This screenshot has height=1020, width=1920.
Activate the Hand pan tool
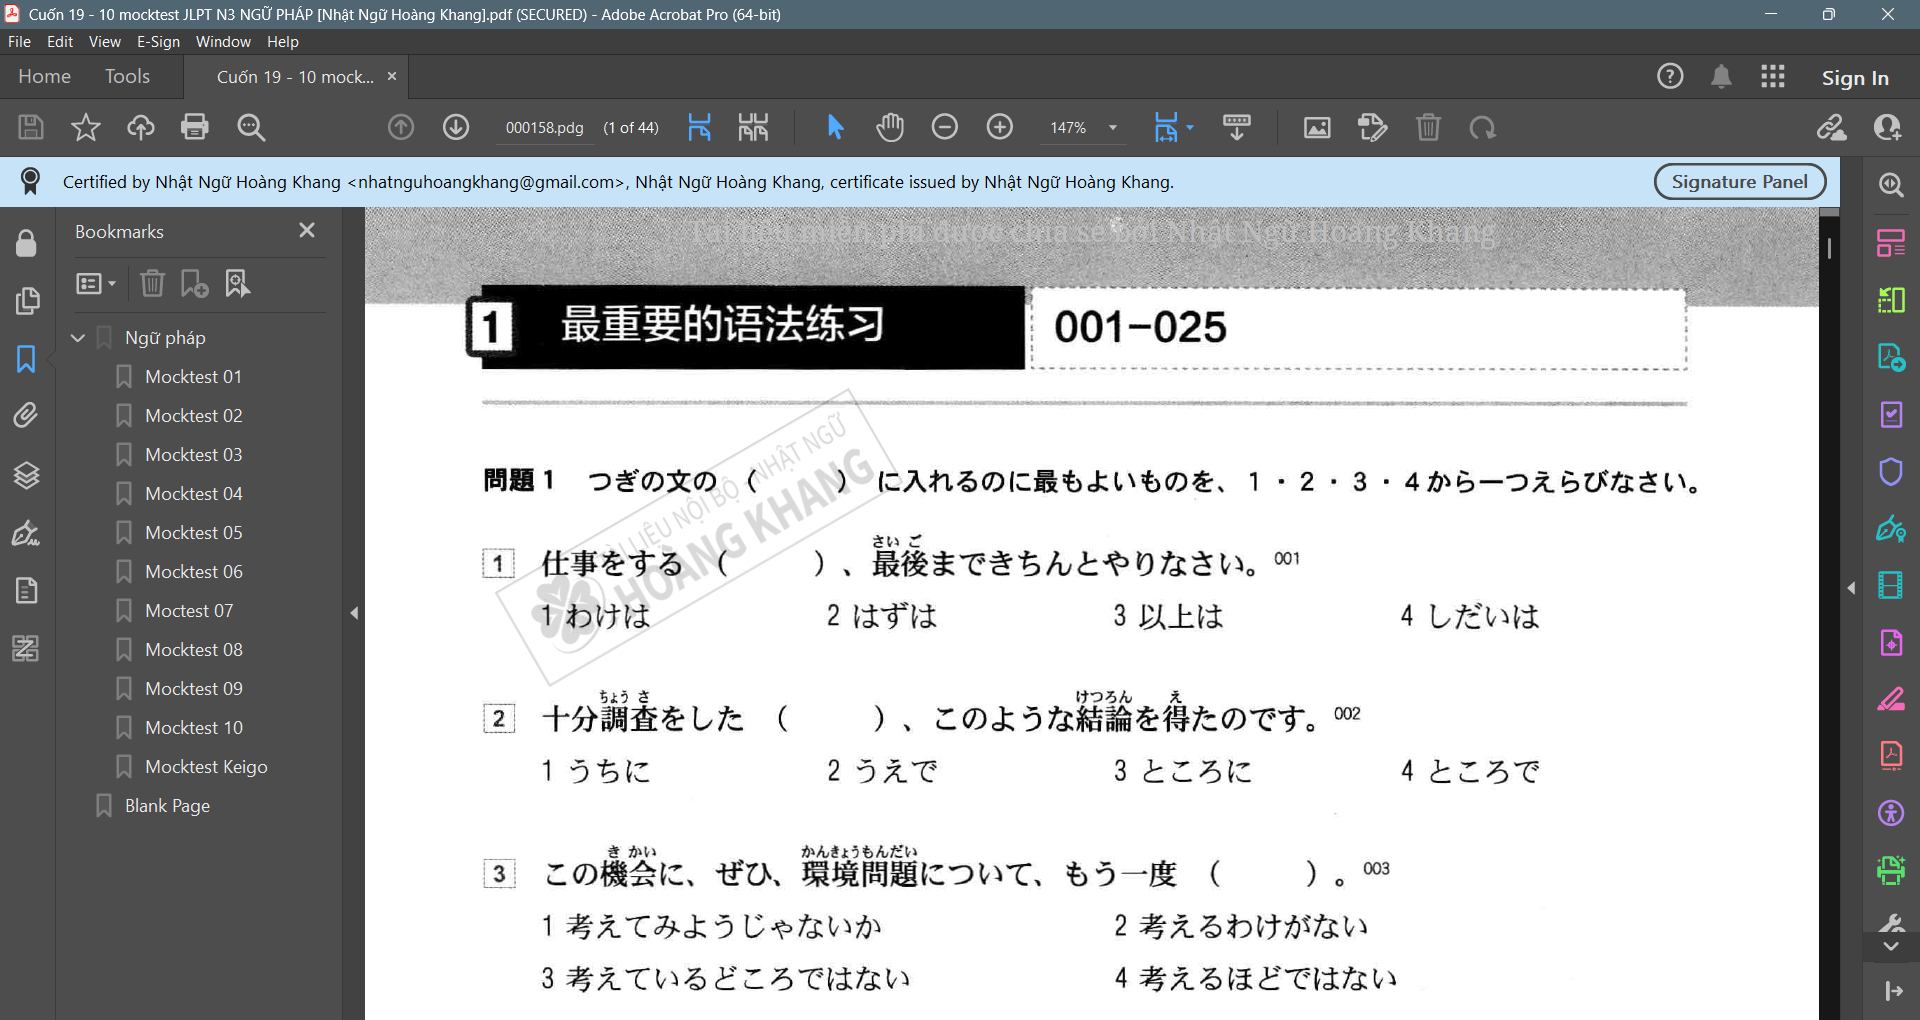point(890,127)
